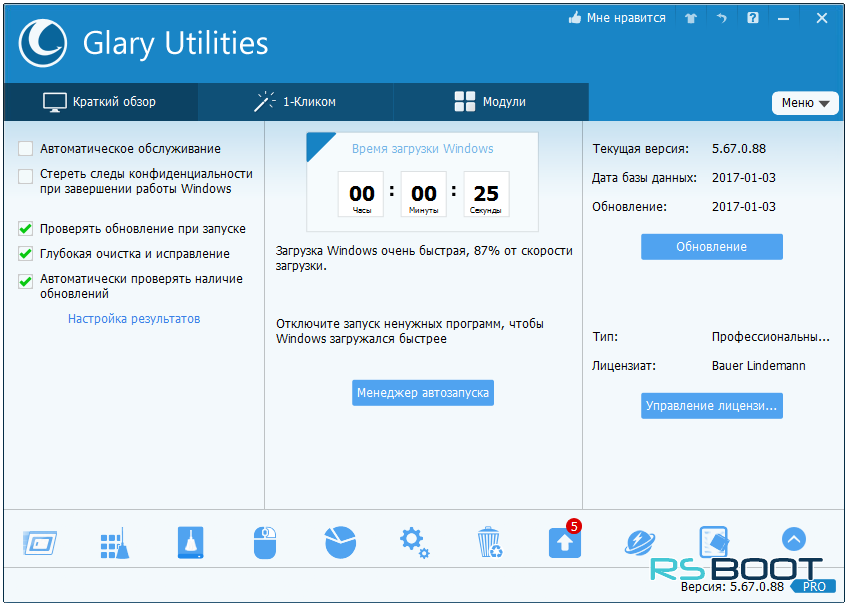The height and width of the screenshot is (606, 848).
Task: Minimize the Glary Utilities window
Action: click(x=784, y=19)
